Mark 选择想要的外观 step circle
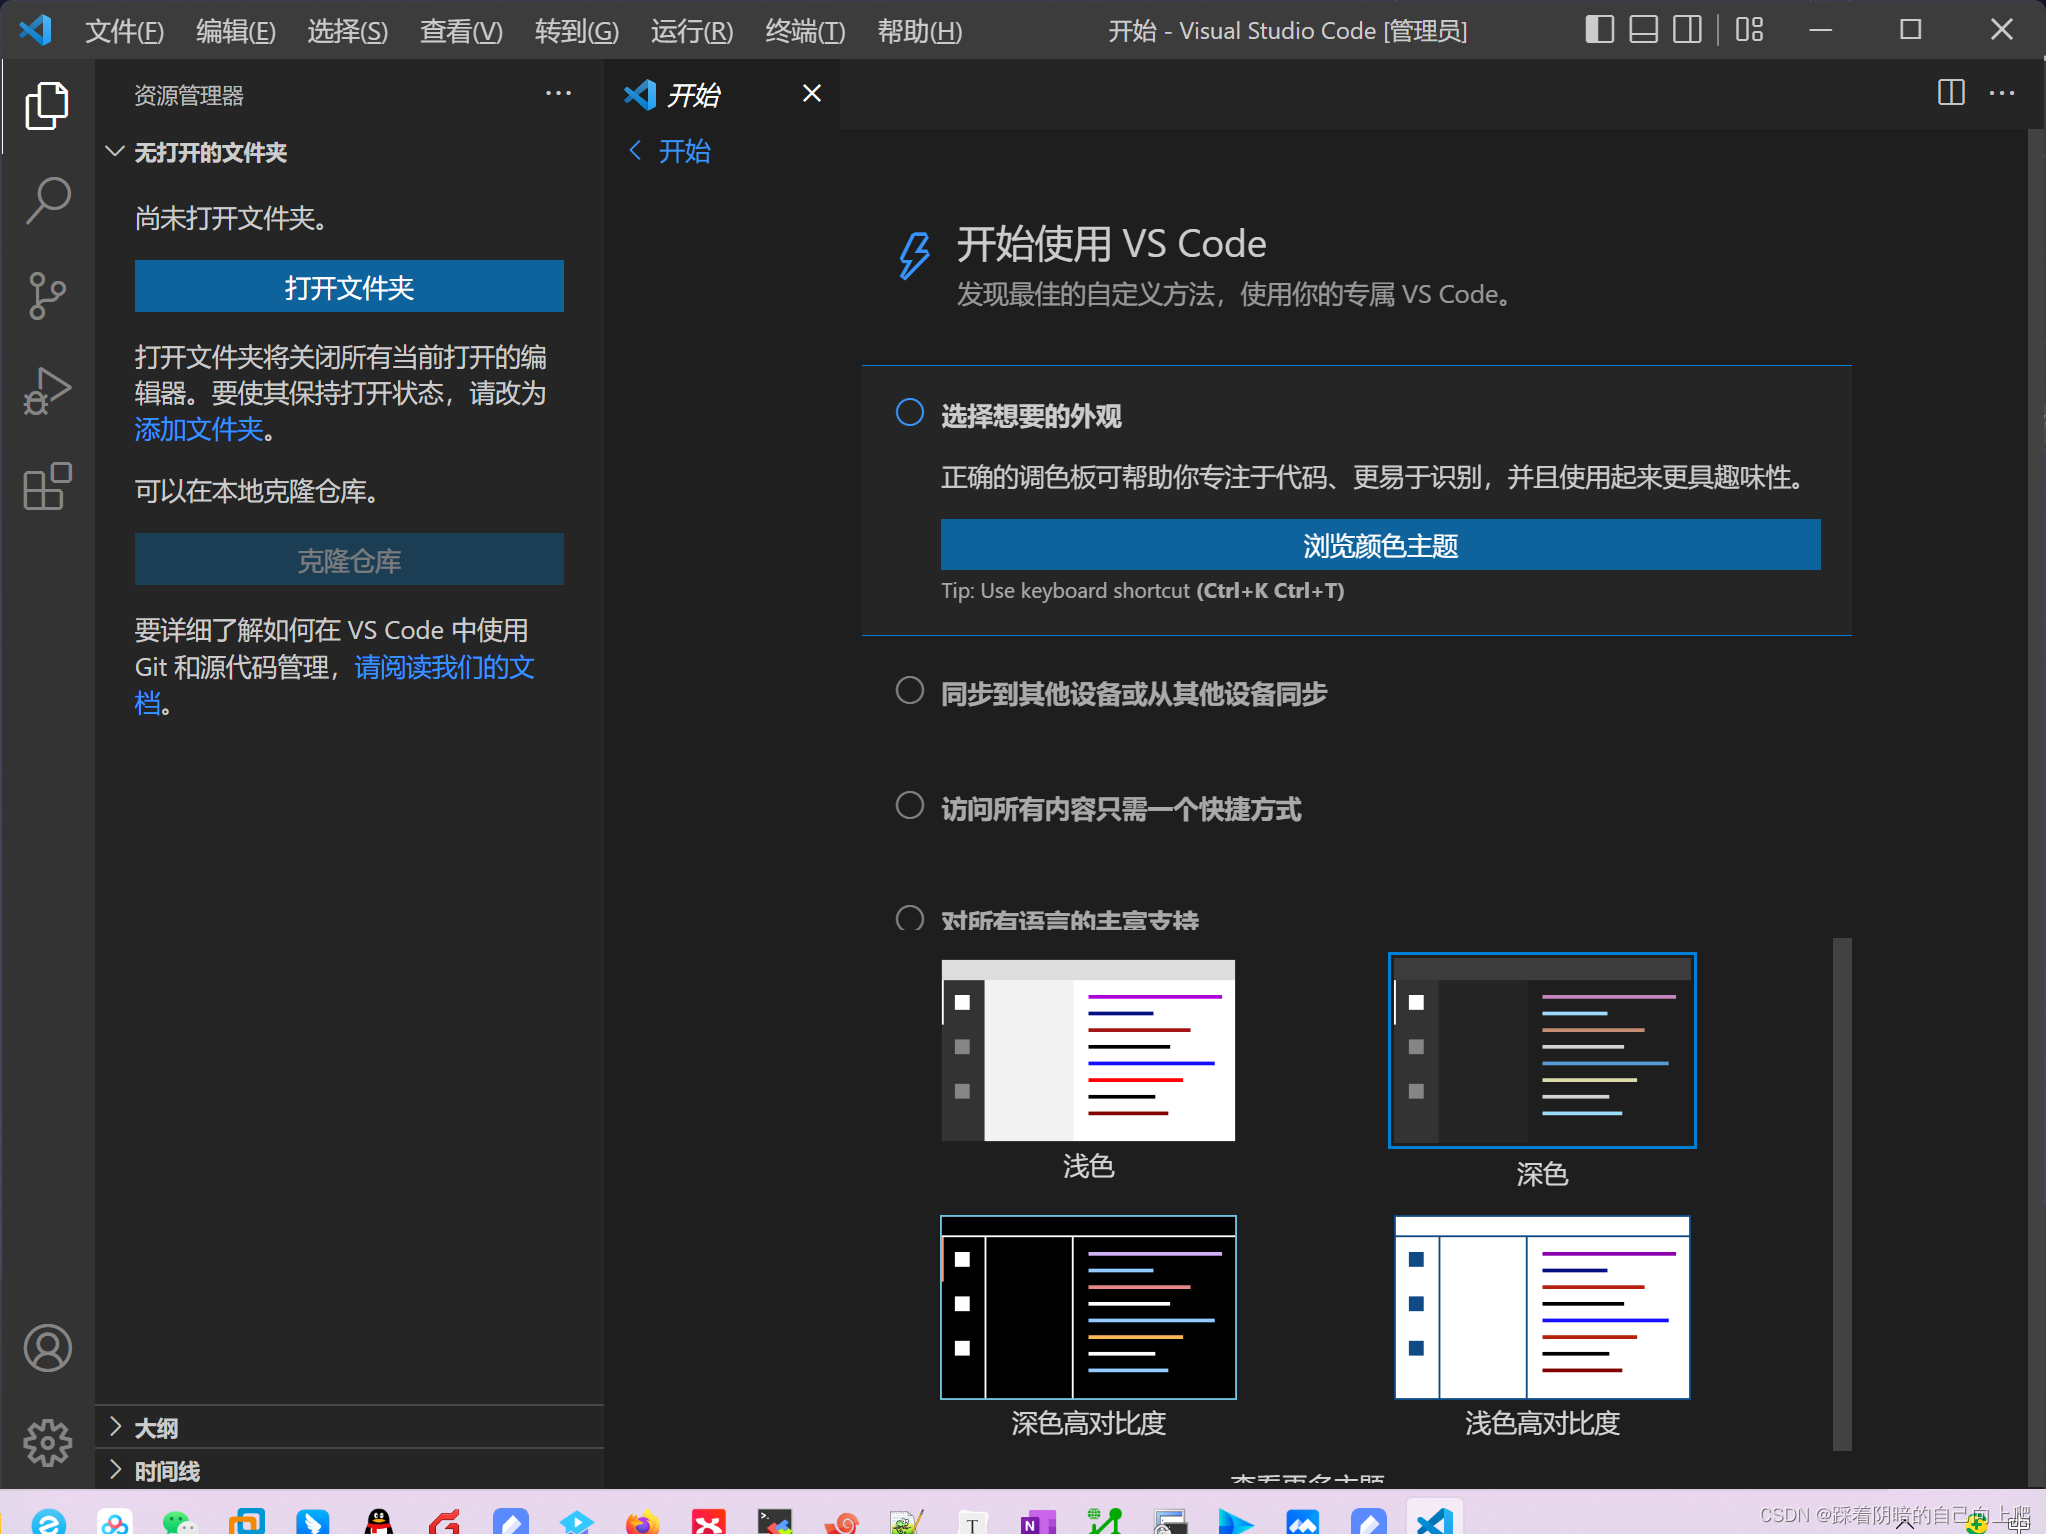This screenshot has width=2046, height=1534. (909, 413)
